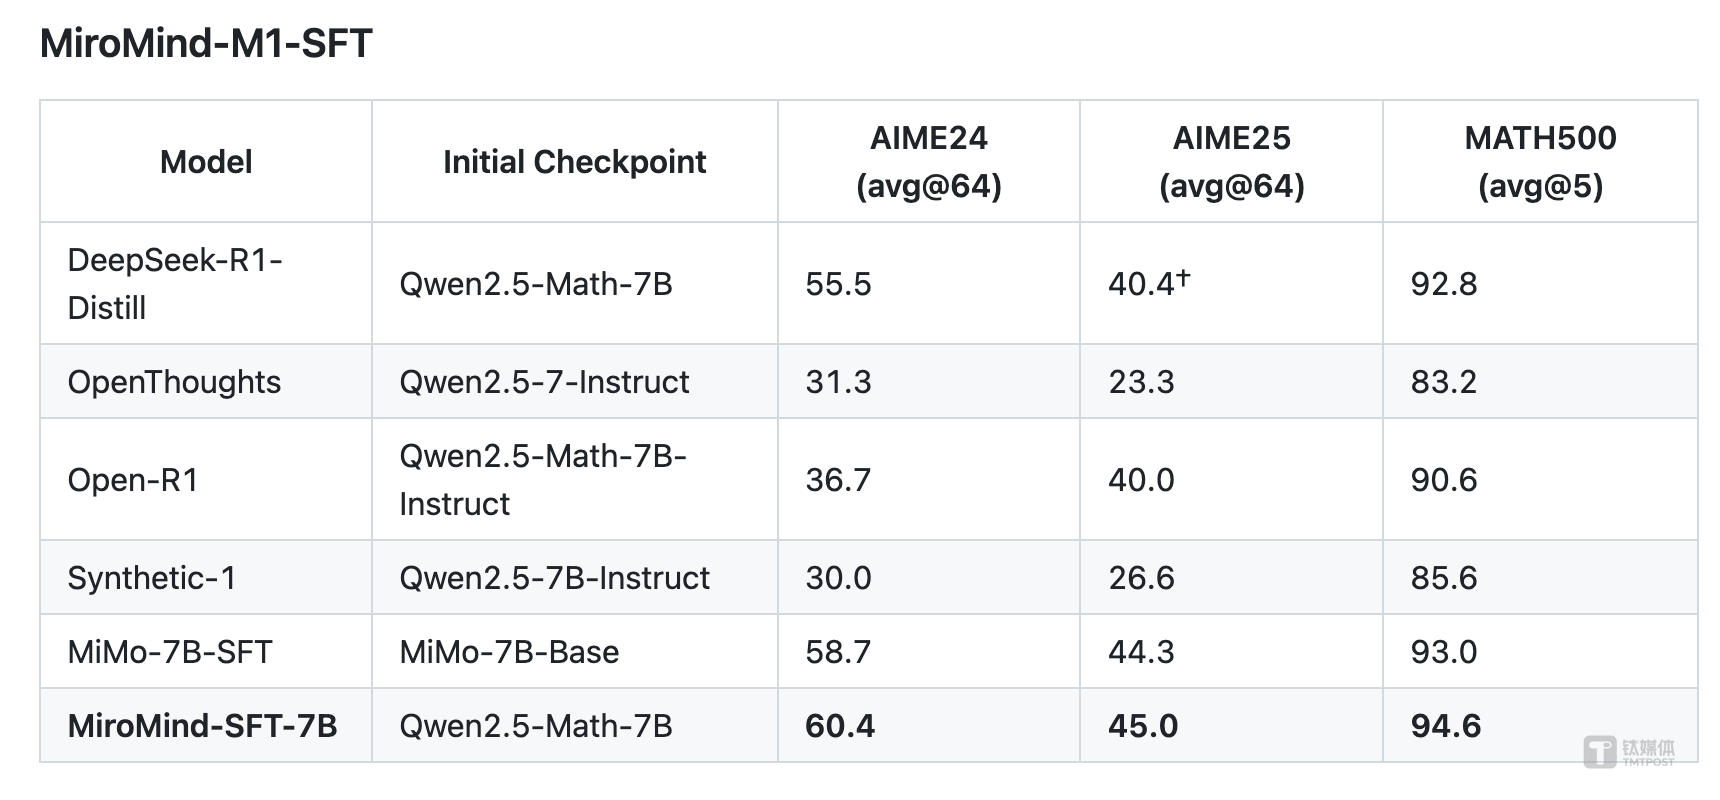Image resolution: width=1720 pixels, height=800 pixels.
Task: Click the MiMo-7B-Base checkpoint cell
Action: pos(509,652)
